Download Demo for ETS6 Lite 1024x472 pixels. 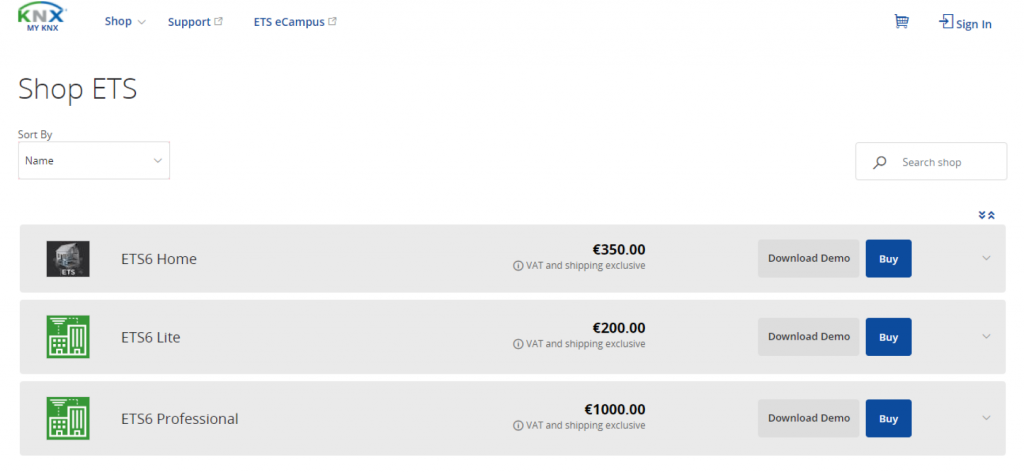click(808, 337)
